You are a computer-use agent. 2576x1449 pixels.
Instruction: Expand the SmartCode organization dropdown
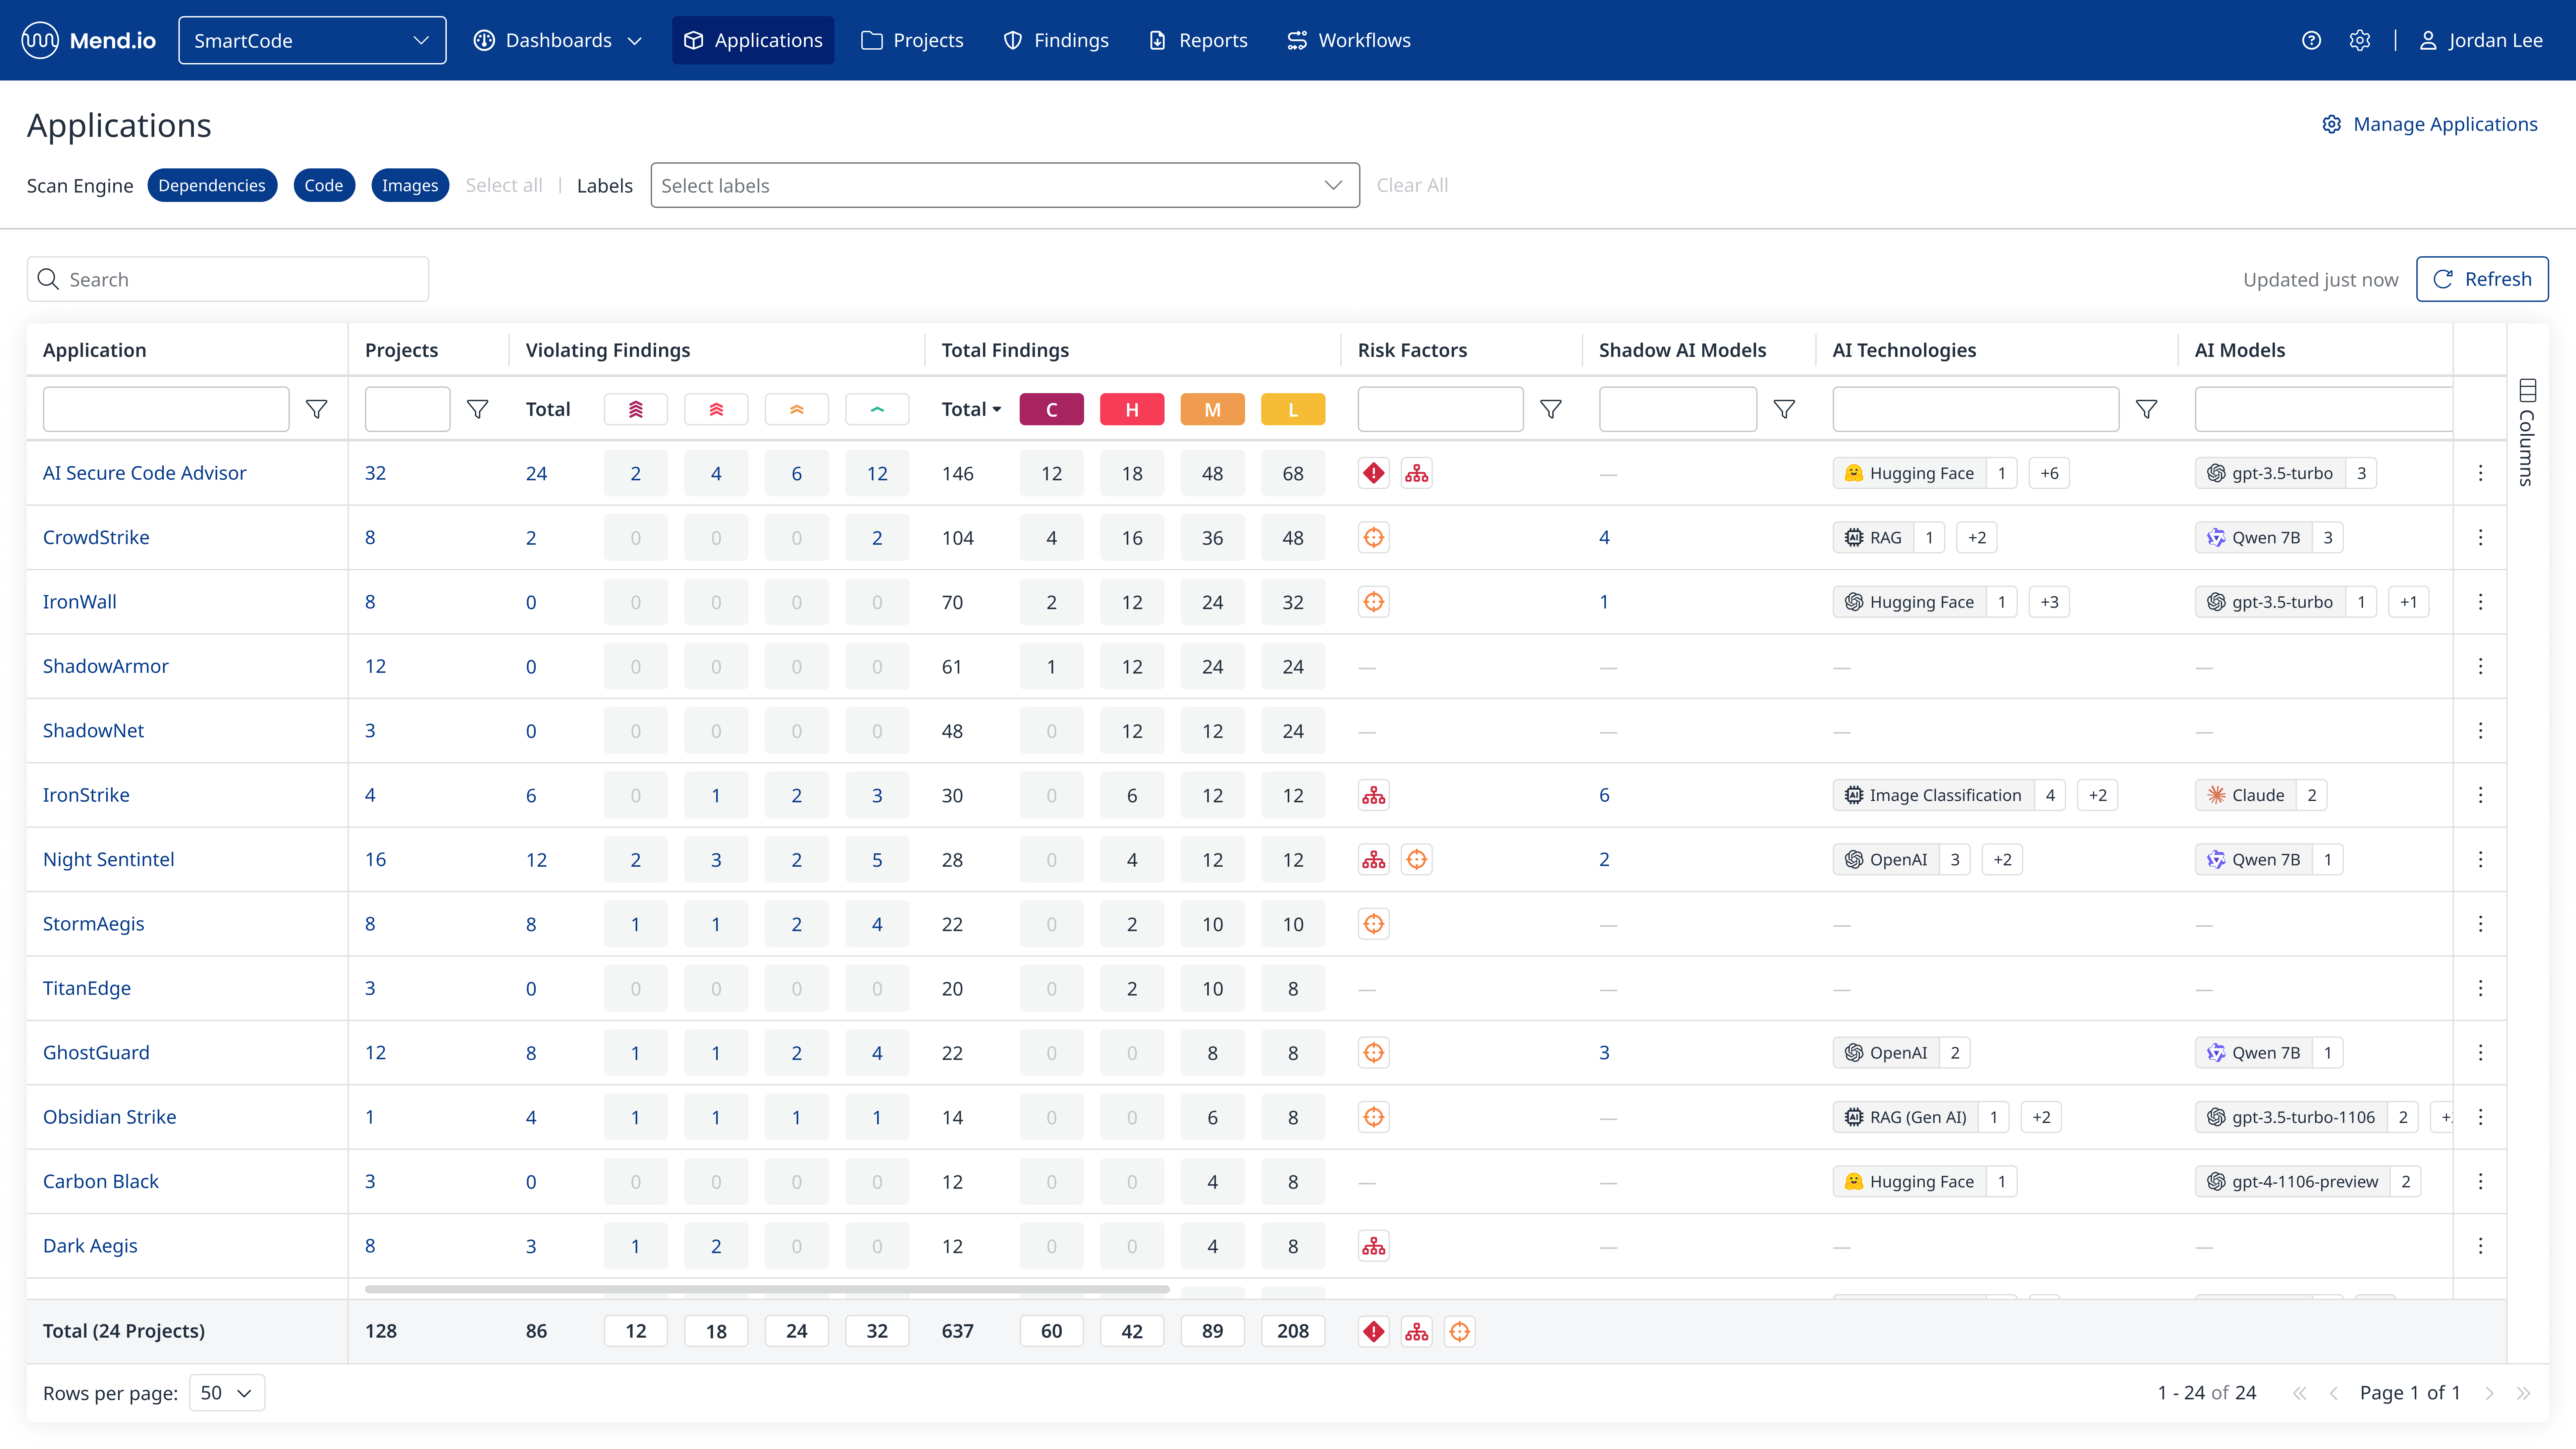312,40
